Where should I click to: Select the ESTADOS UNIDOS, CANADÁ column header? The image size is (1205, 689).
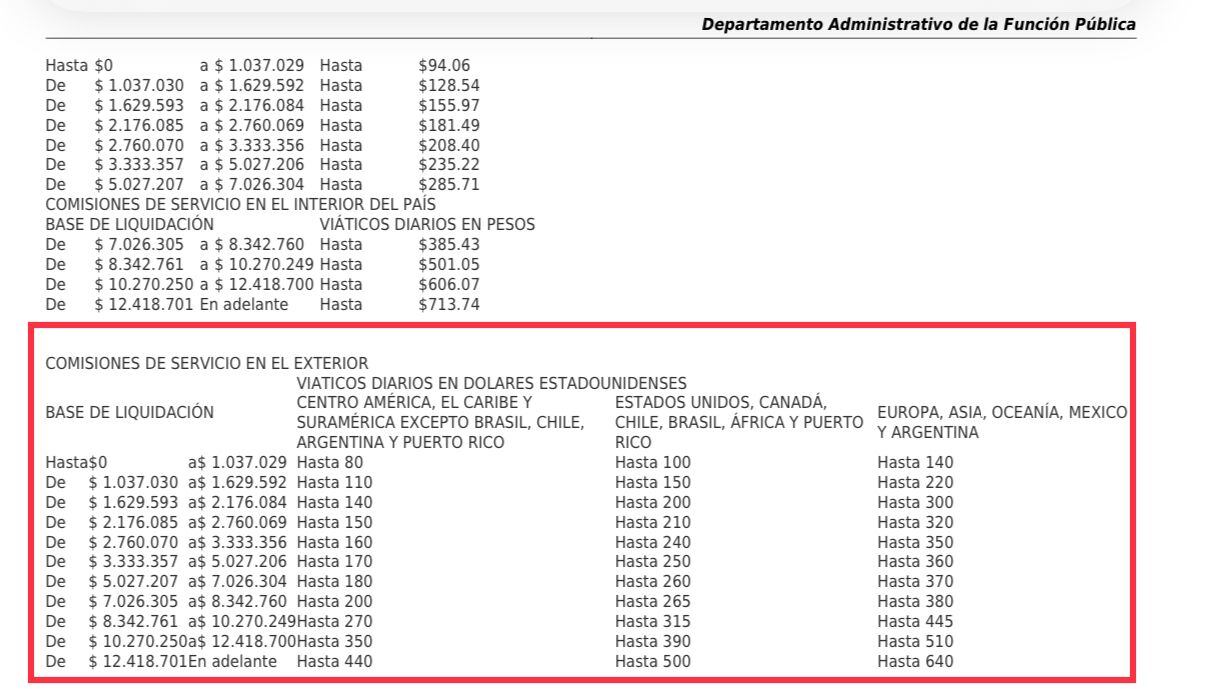click(738, 422)
